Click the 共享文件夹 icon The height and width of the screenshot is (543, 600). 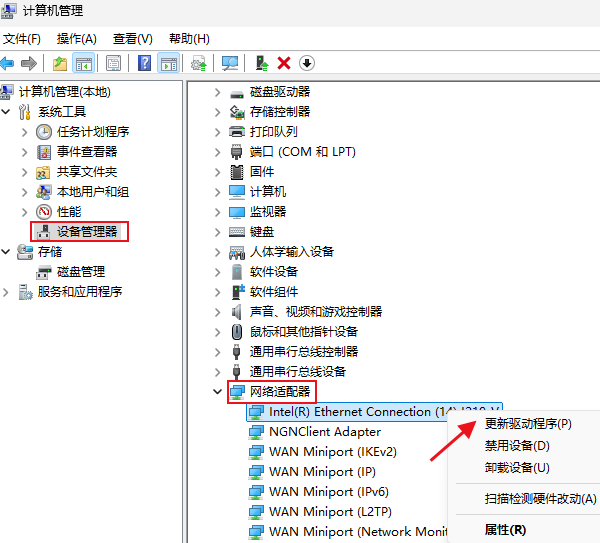43,172
